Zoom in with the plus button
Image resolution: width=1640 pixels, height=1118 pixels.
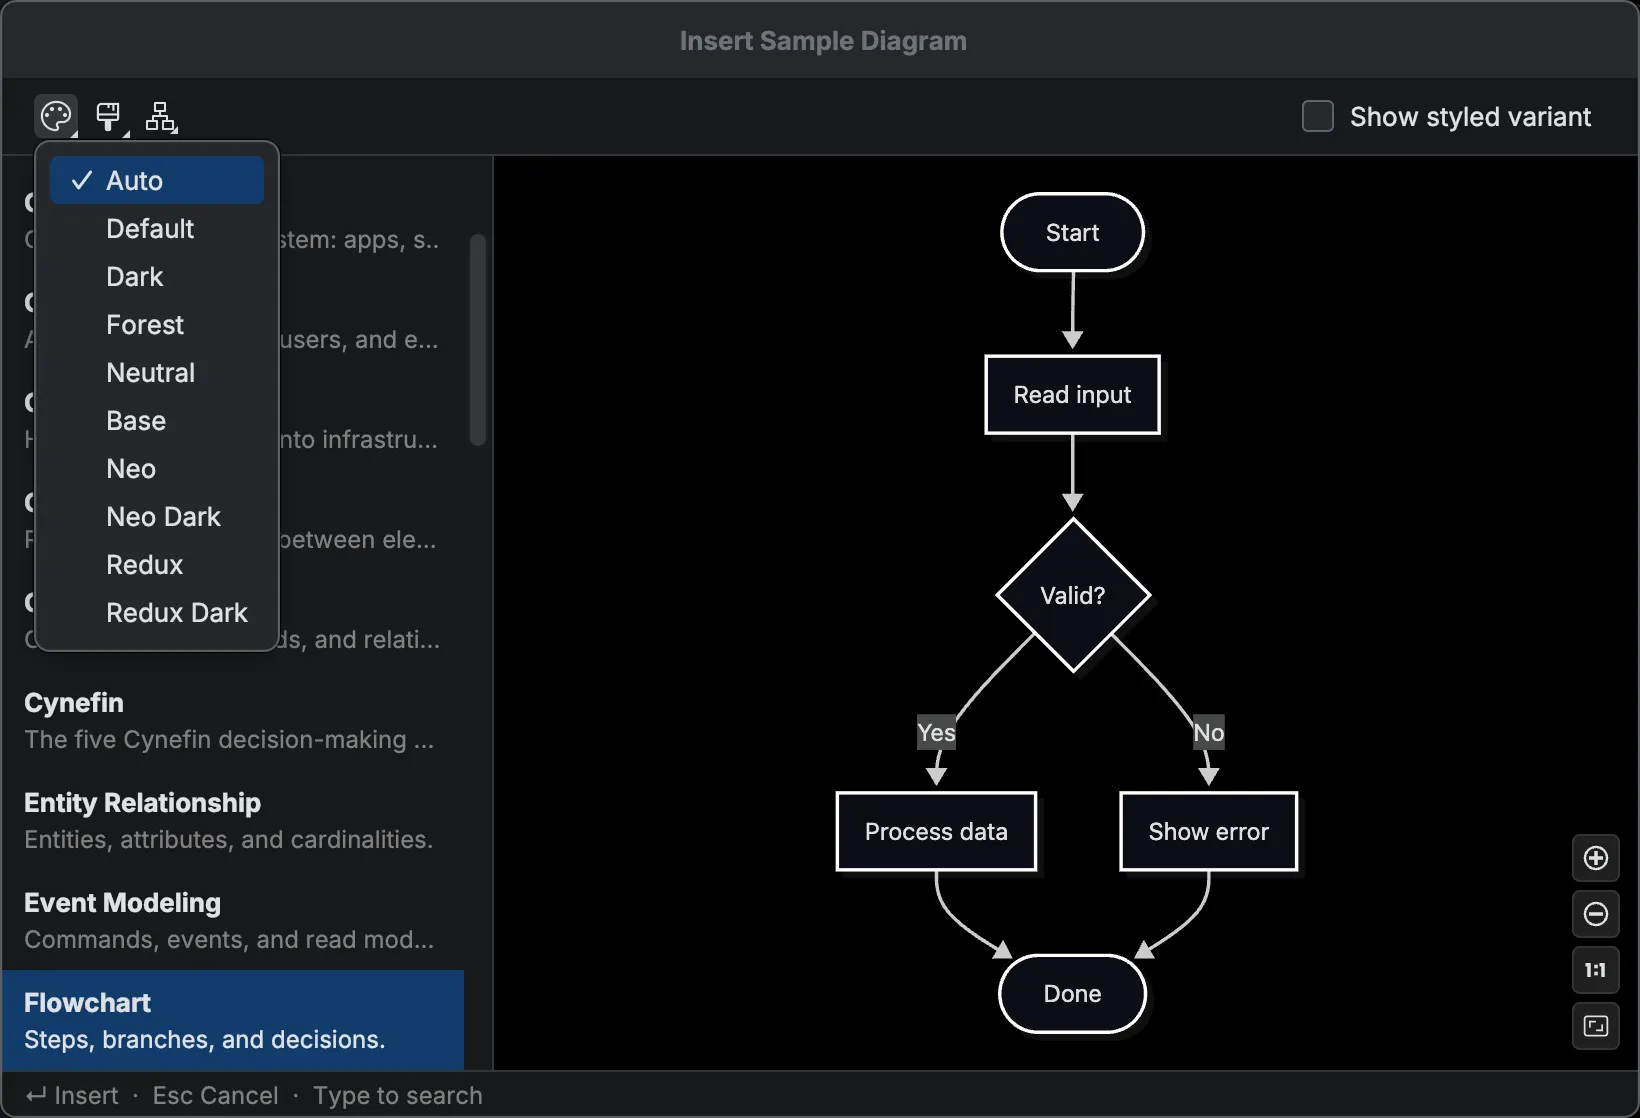pyautogui.click(x=1596, y=858)
